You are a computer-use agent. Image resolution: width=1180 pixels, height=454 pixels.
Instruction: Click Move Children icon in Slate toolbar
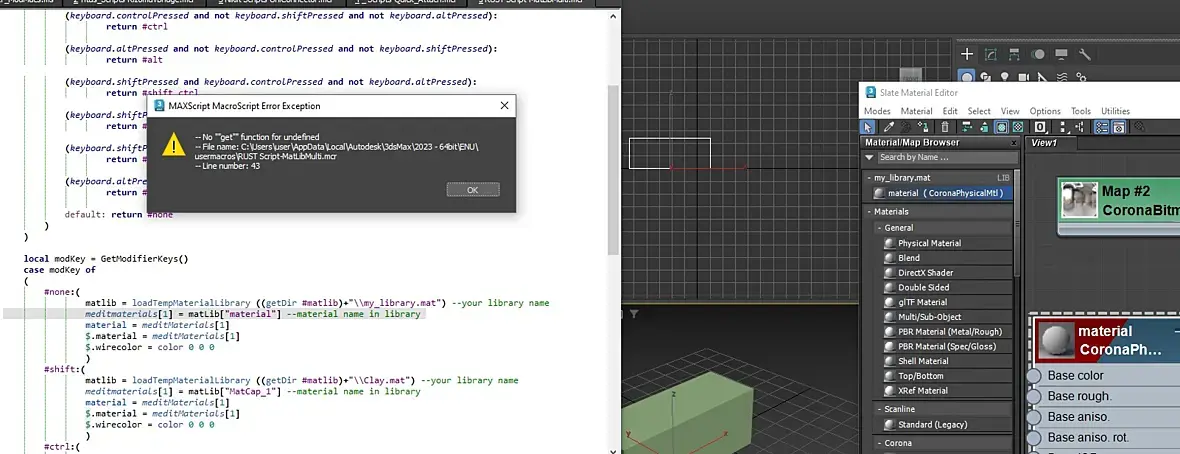tap(967, 127)
